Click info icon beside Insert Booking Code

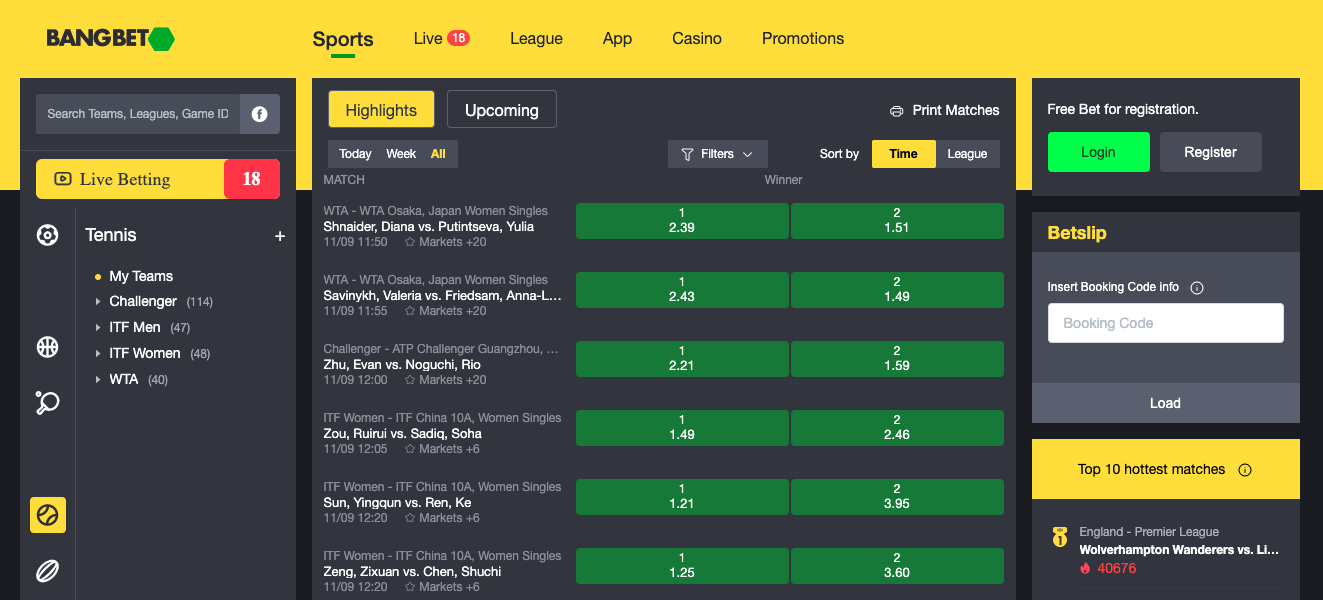[1197, 288]
